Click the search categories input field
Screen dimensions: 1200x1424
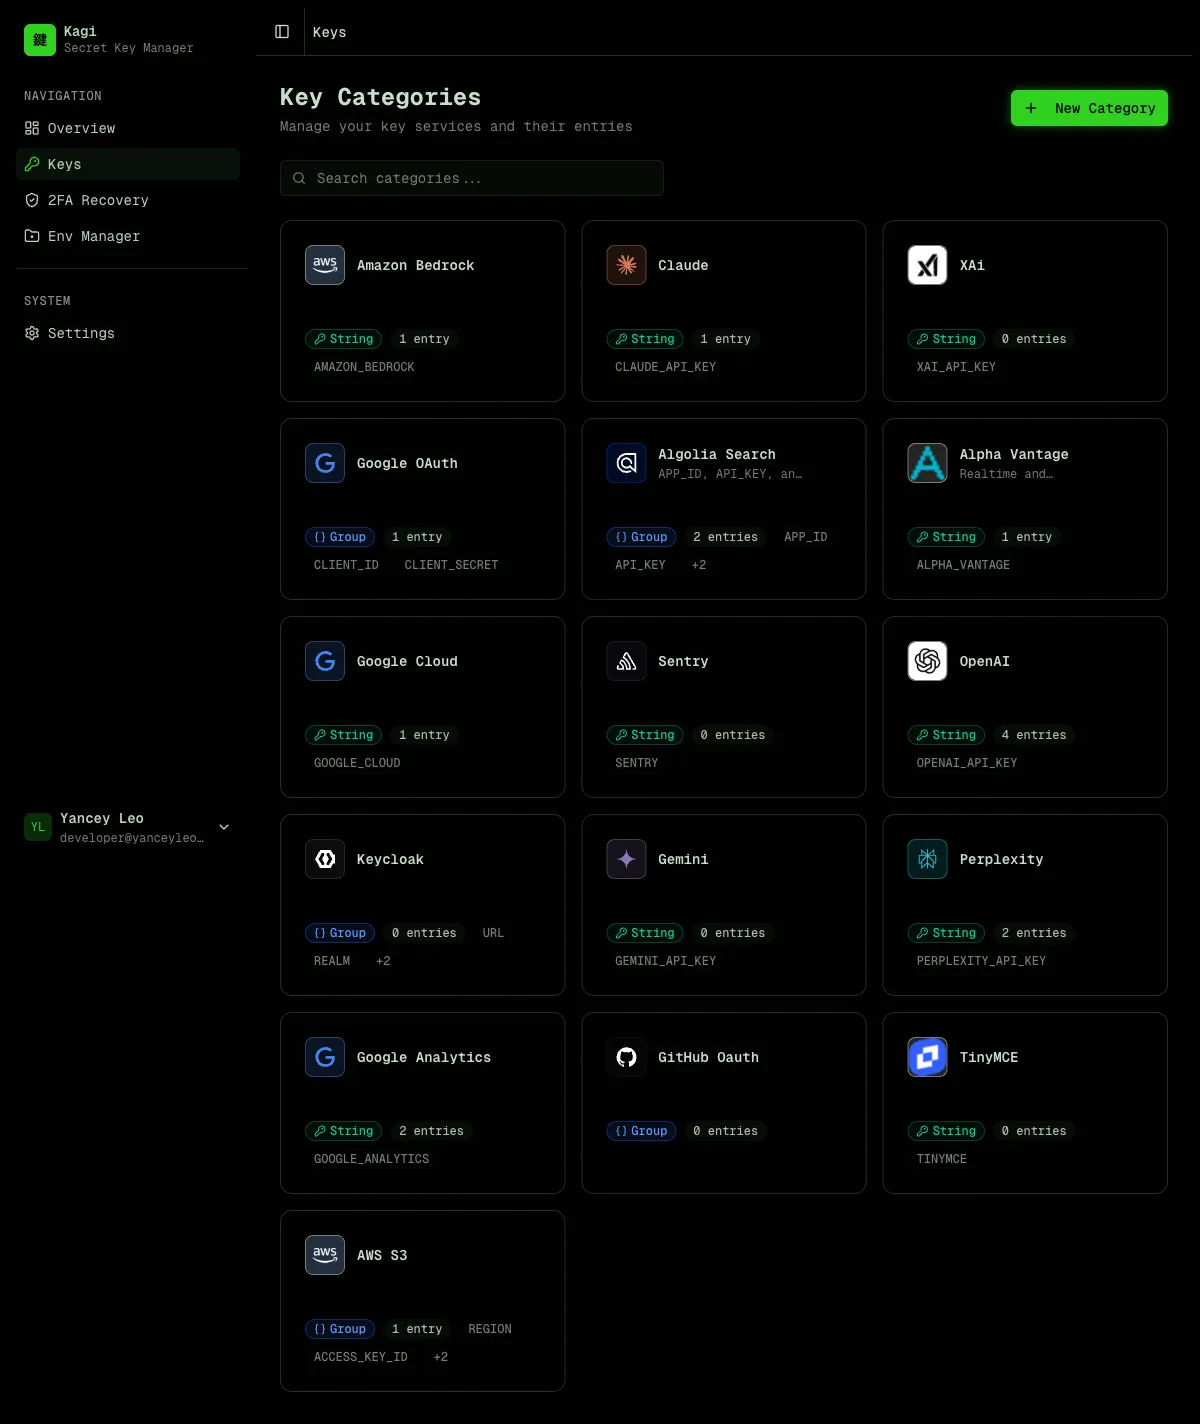pos(471,178)
